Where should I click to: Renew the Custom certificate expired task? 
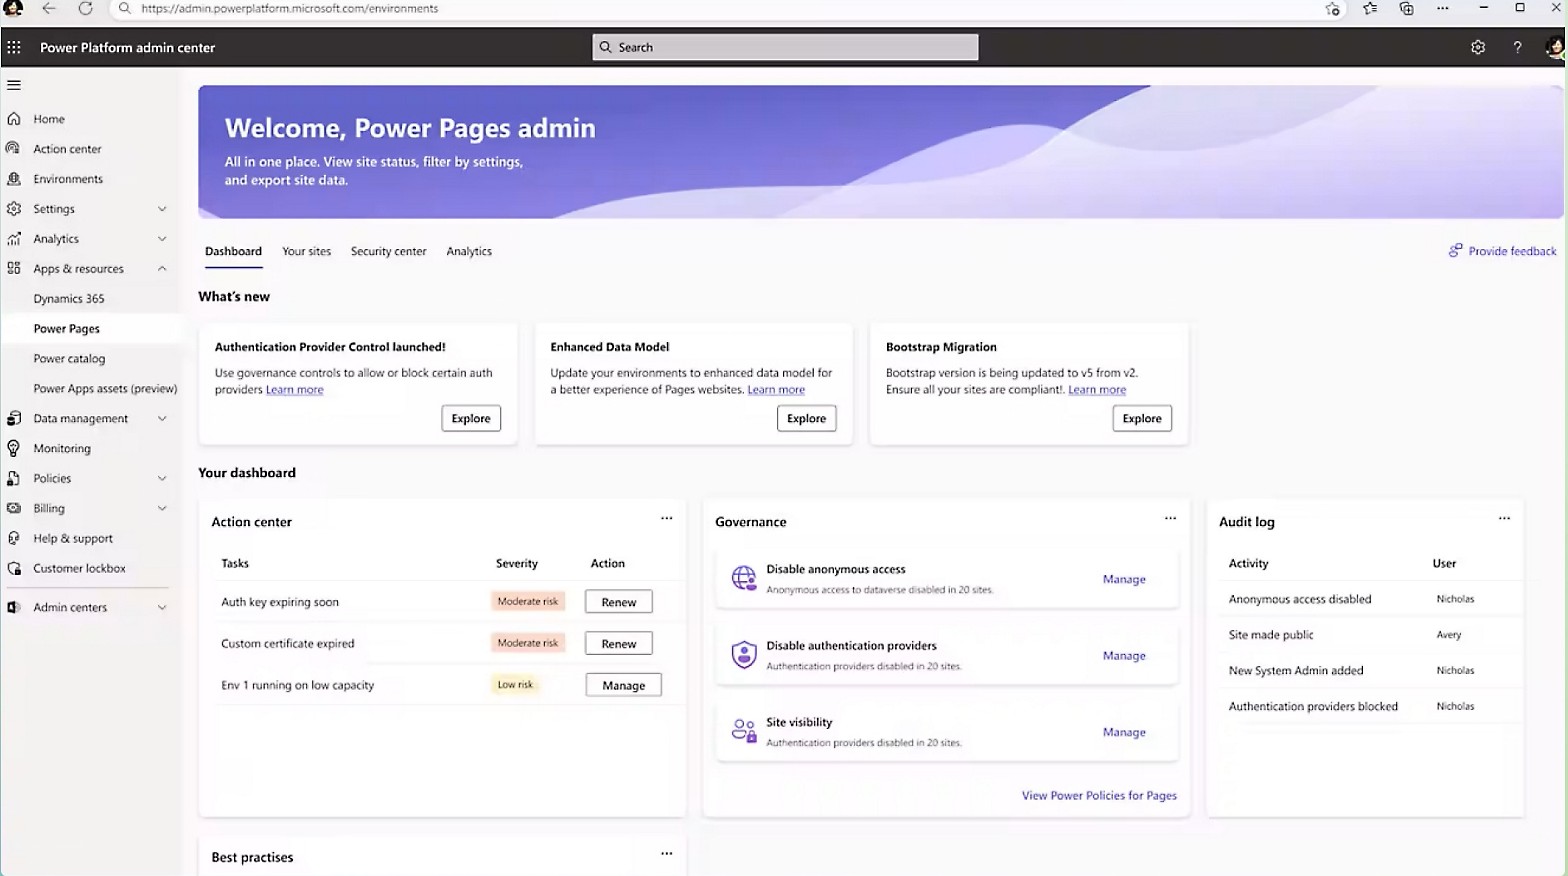pyautogui.click(x=619, y=644)
